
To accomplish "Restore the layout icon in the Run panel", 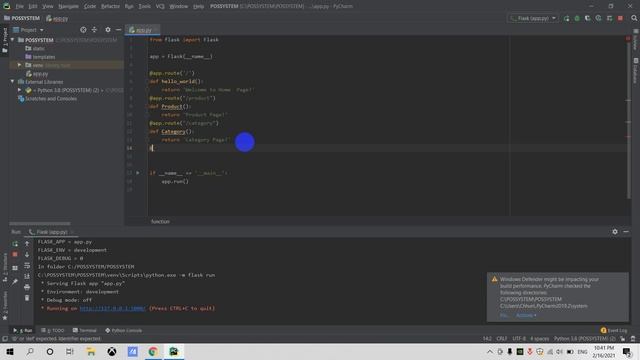I will (15, 268).
